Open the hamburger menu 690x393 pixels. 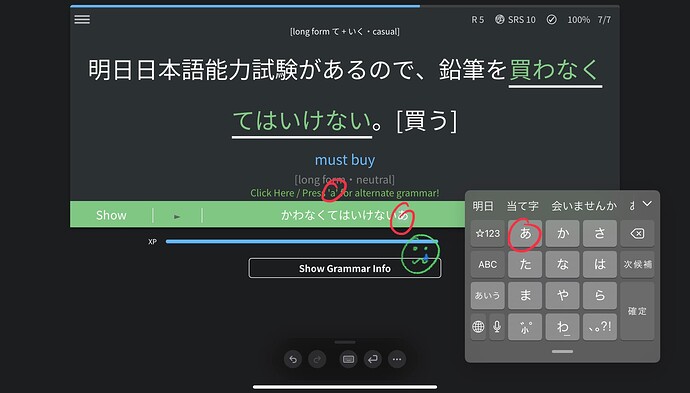pos(82,19)
